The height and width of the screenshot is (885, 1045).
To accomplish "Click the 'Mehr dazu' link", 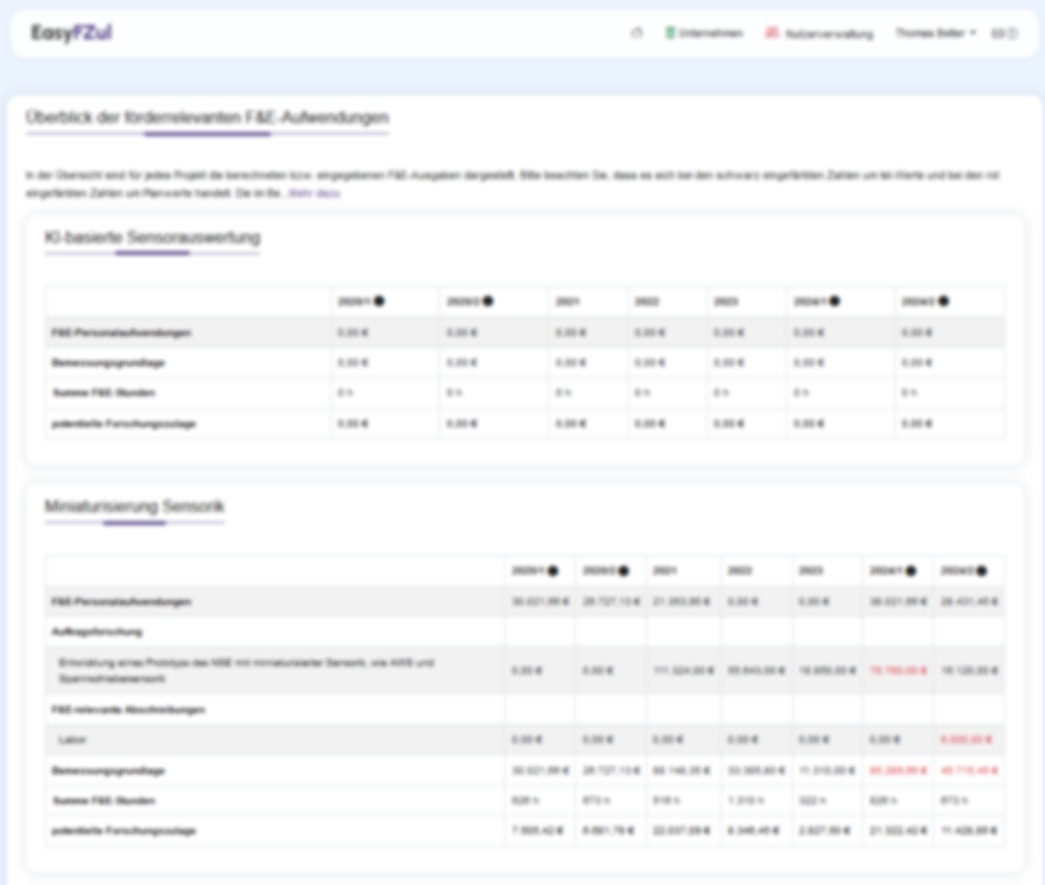I will [314, 193].
